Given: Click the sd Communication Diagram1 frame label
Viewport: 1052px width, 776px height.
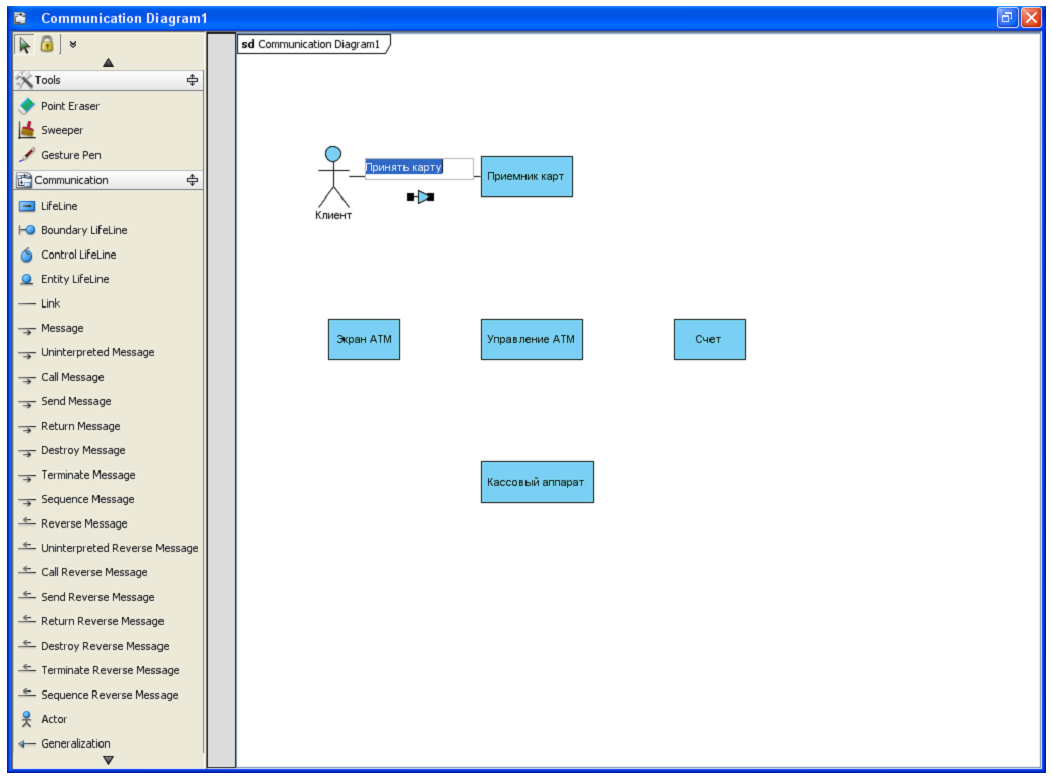Looking at the screenshot, I should (313, 44).
